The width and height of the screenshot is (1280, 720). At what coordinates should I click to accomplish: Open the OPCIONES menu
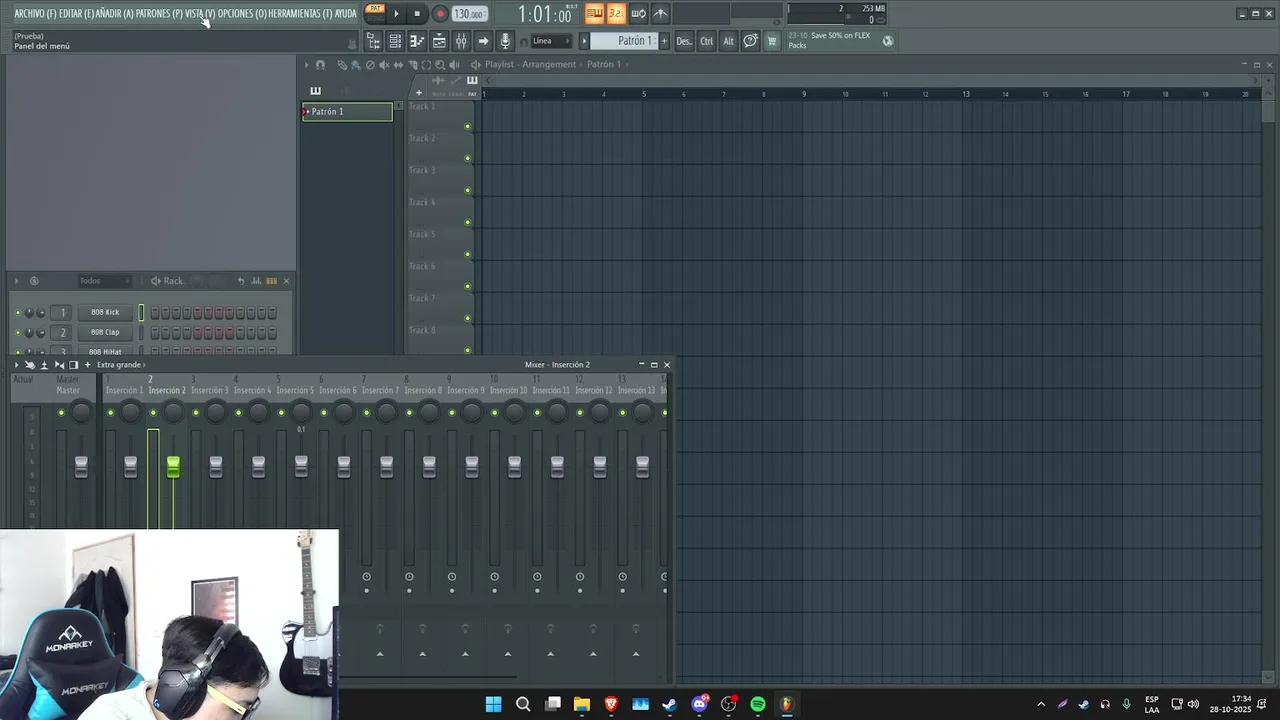click(x=242, y=14)
